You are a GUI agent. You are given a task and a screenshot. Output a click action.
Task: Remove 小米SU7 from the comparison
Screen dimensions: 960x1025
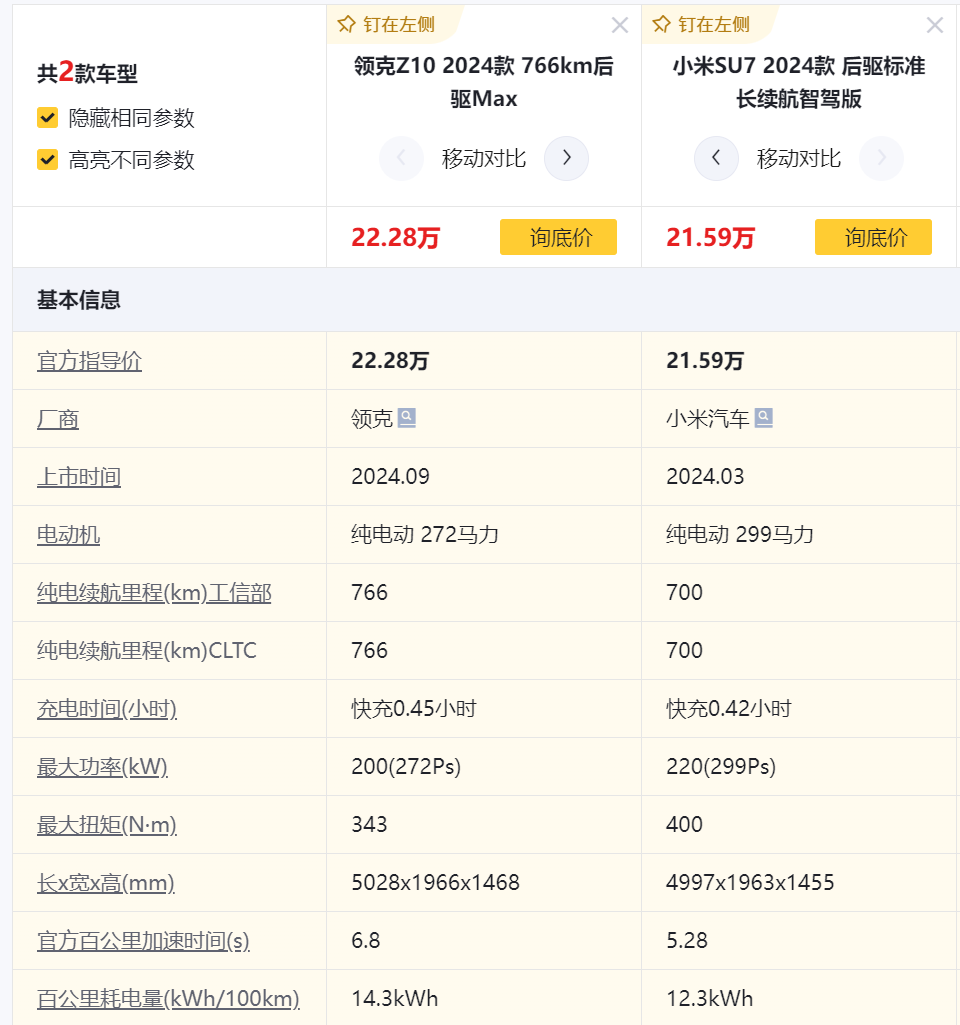tap(934, 24)
